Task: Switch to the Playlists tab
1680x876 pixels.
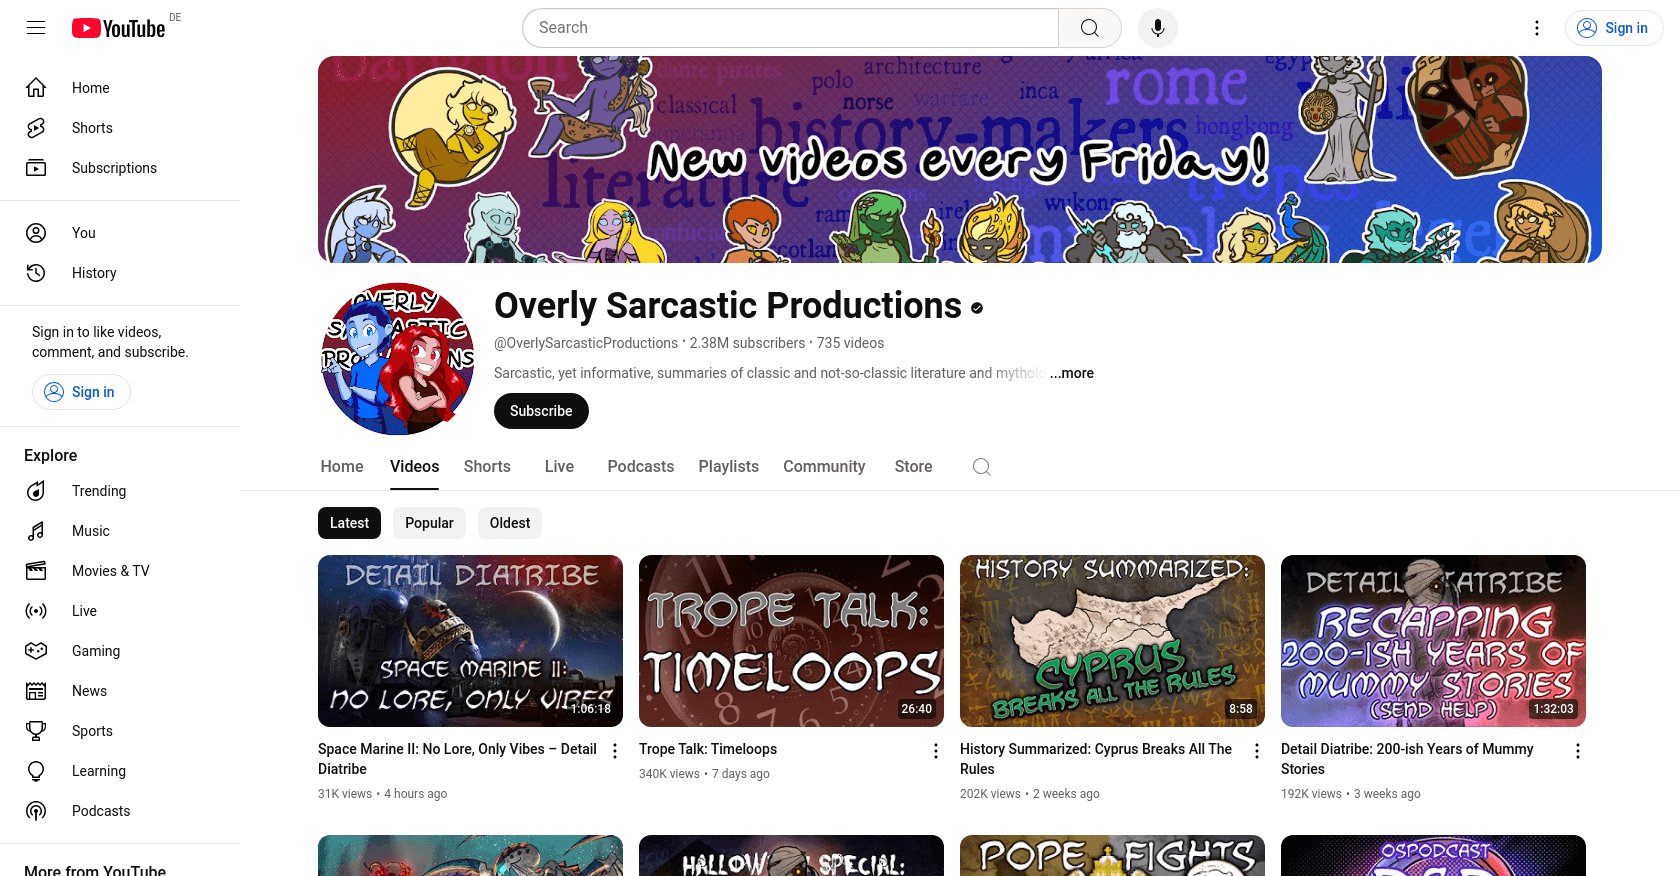Action: 728,467
